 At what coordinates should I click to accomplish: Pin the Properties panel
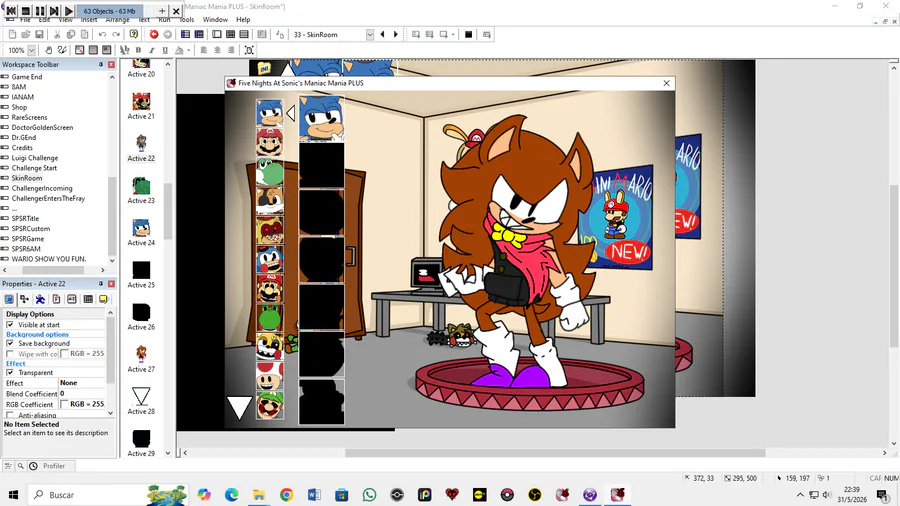tap(101, 283)
